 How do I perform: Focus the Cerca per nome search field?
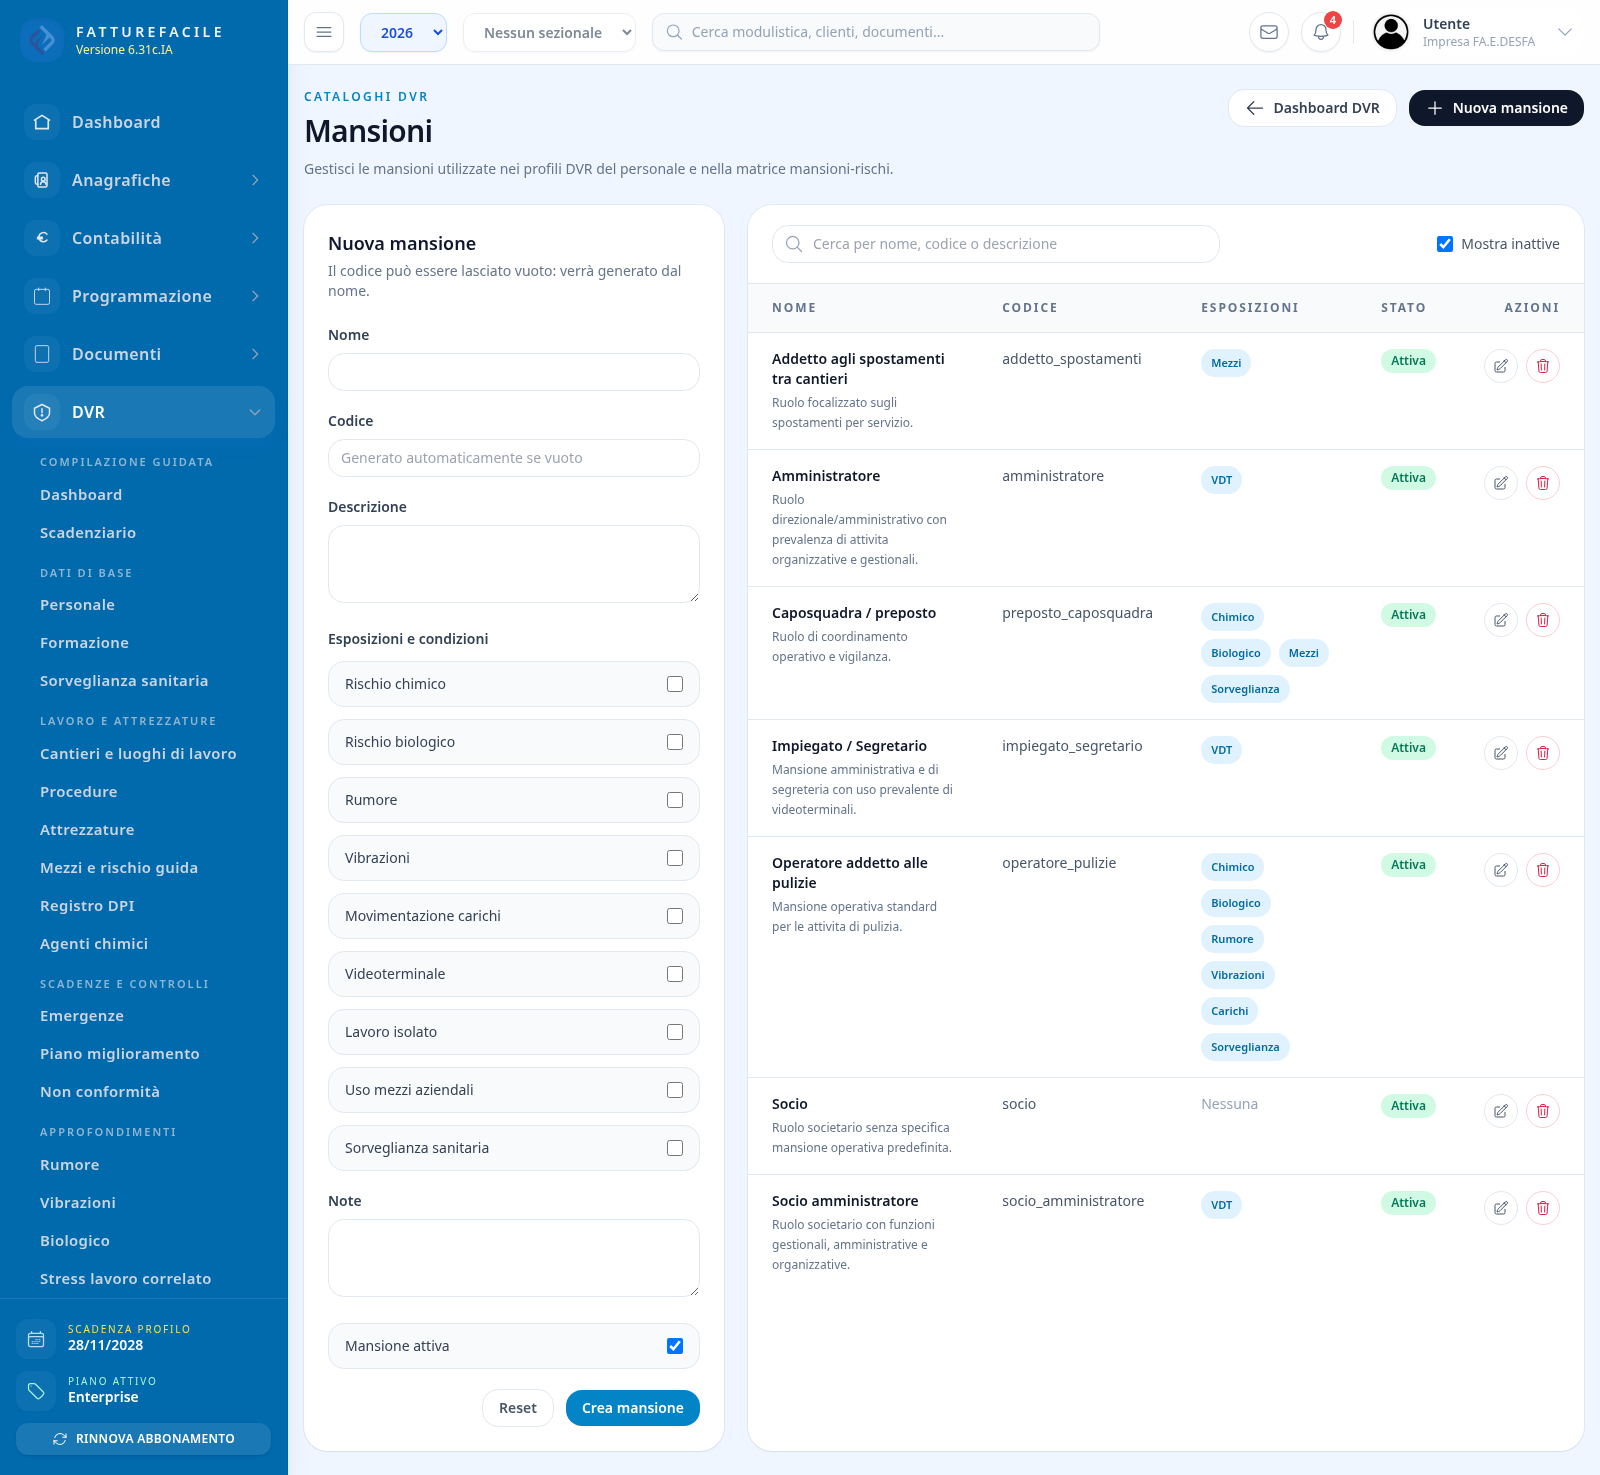(x=996, y=244)
